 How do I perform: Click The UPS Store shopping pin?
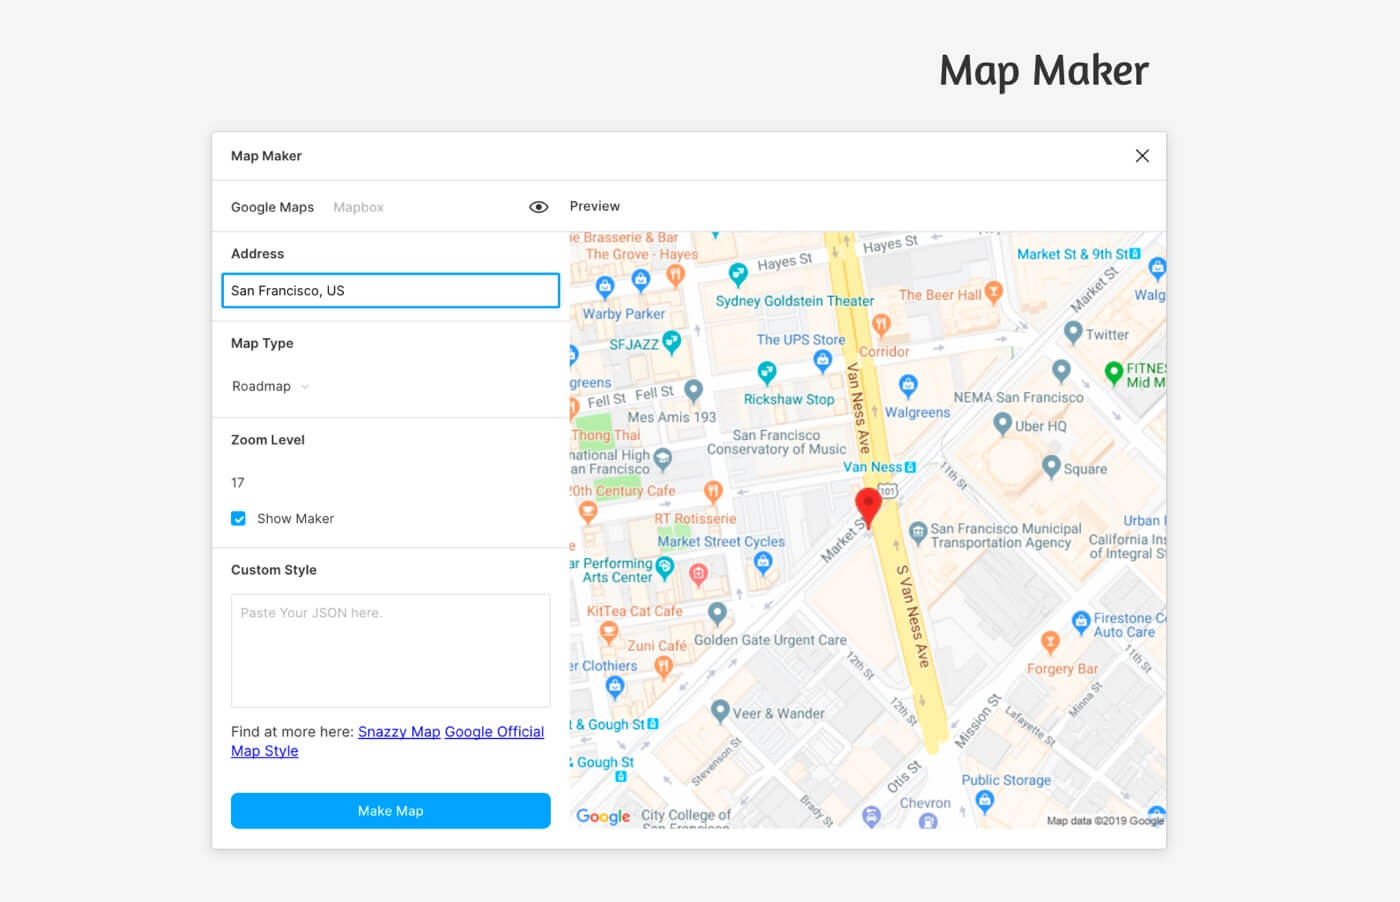(x=823, y=360)
